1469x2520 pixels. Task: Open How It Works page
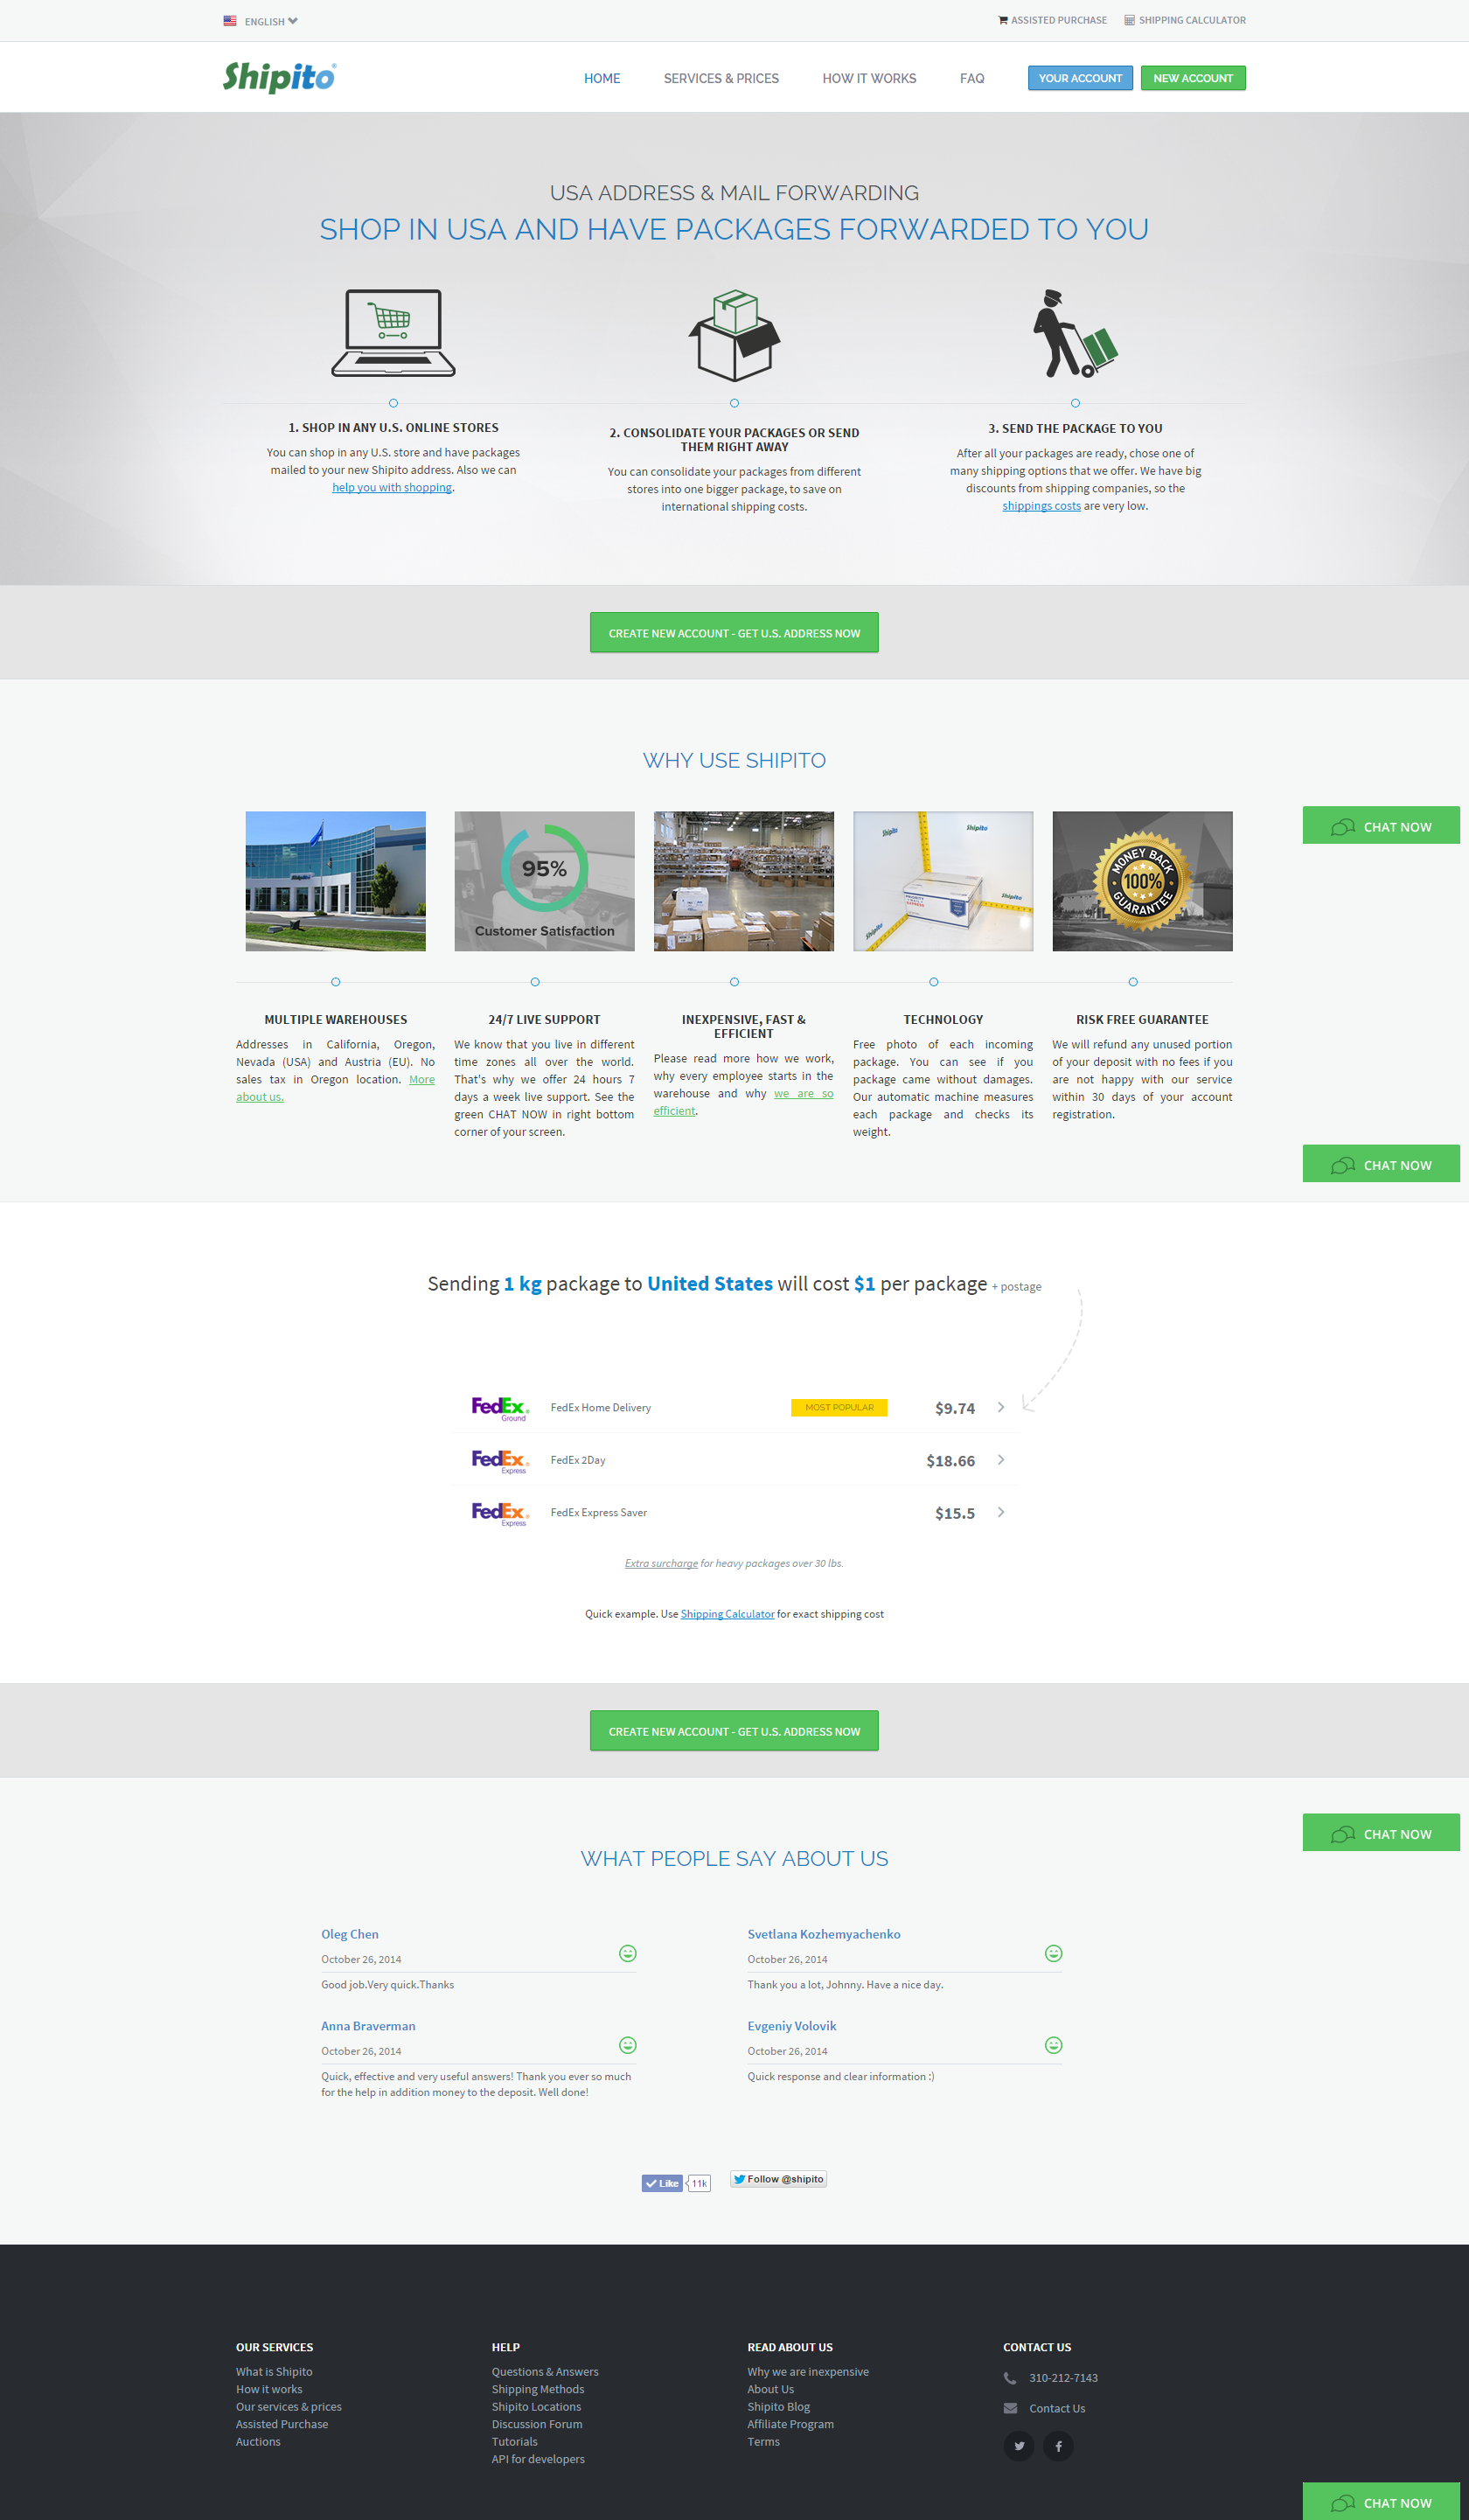869,78
